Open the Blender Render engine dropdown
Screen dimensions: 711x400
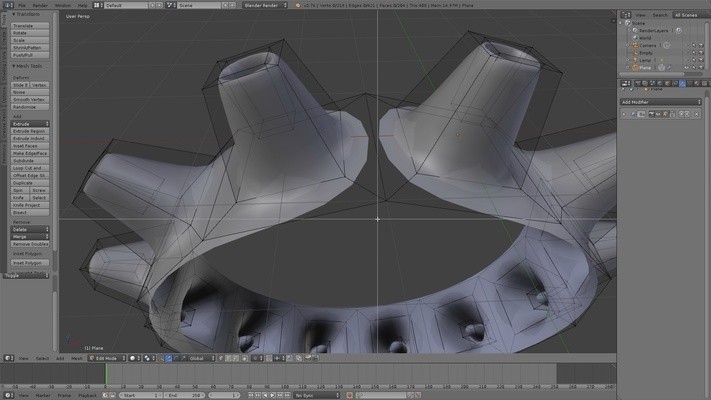click(x=267, y=5)
